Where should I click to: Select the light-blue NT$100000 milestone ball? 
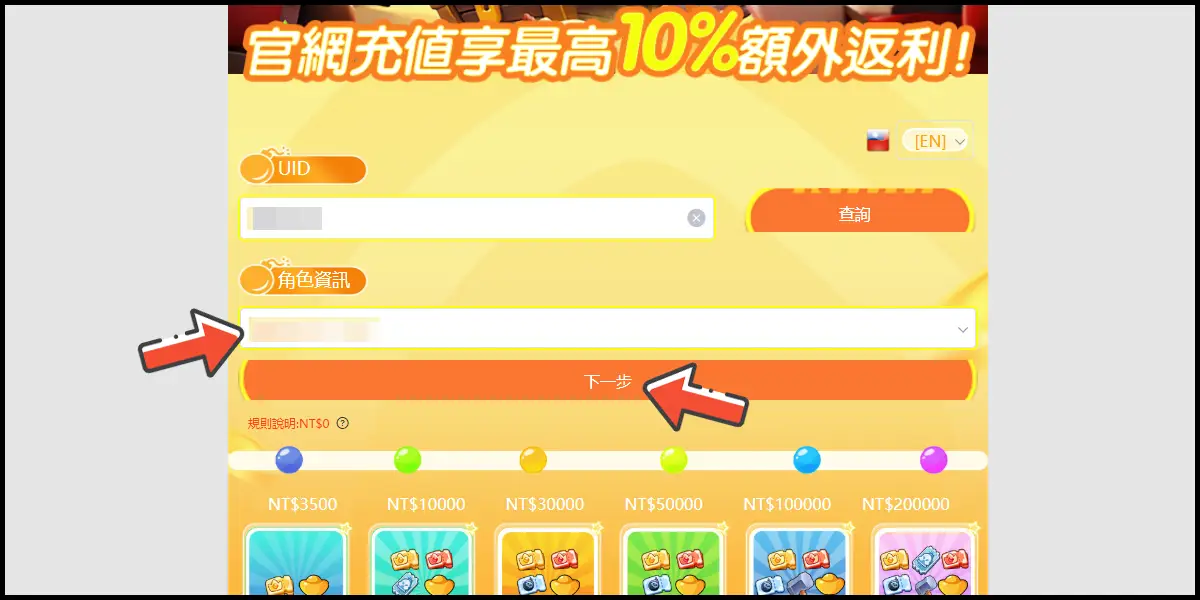click(807, 460)
